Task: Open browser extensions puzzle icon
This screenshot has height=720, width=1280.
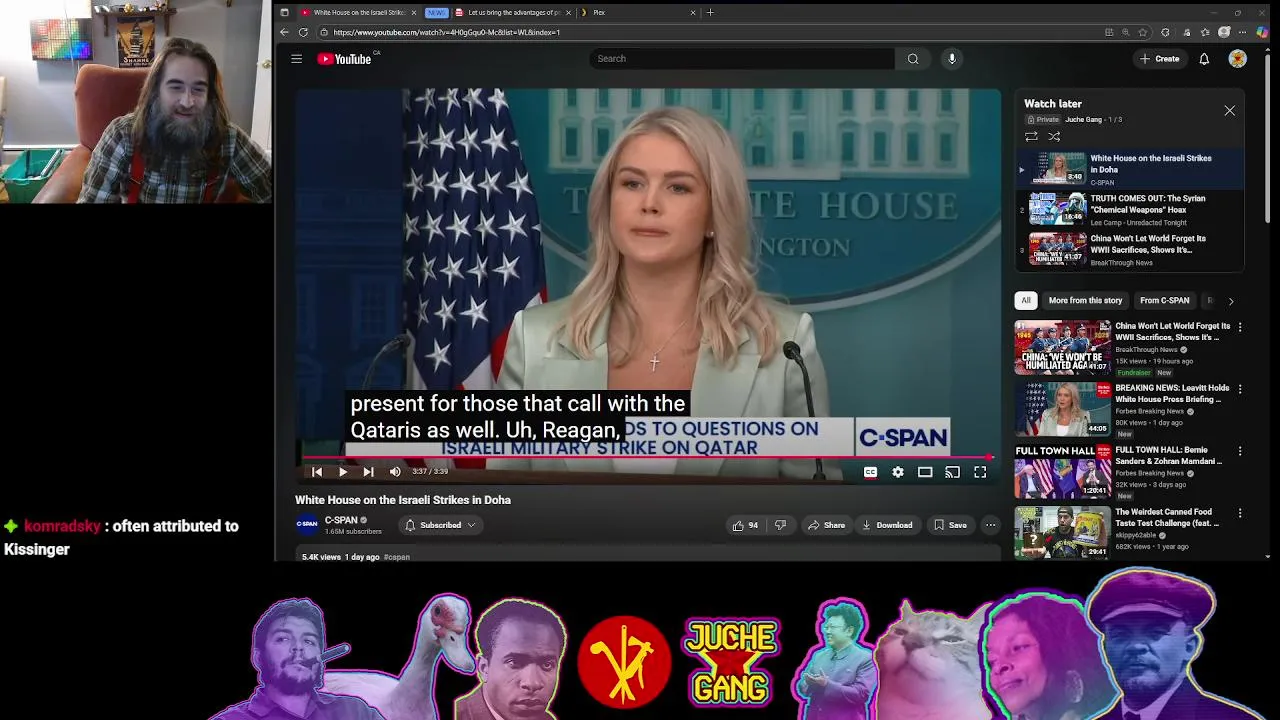Action: [x=1165, y=32]
